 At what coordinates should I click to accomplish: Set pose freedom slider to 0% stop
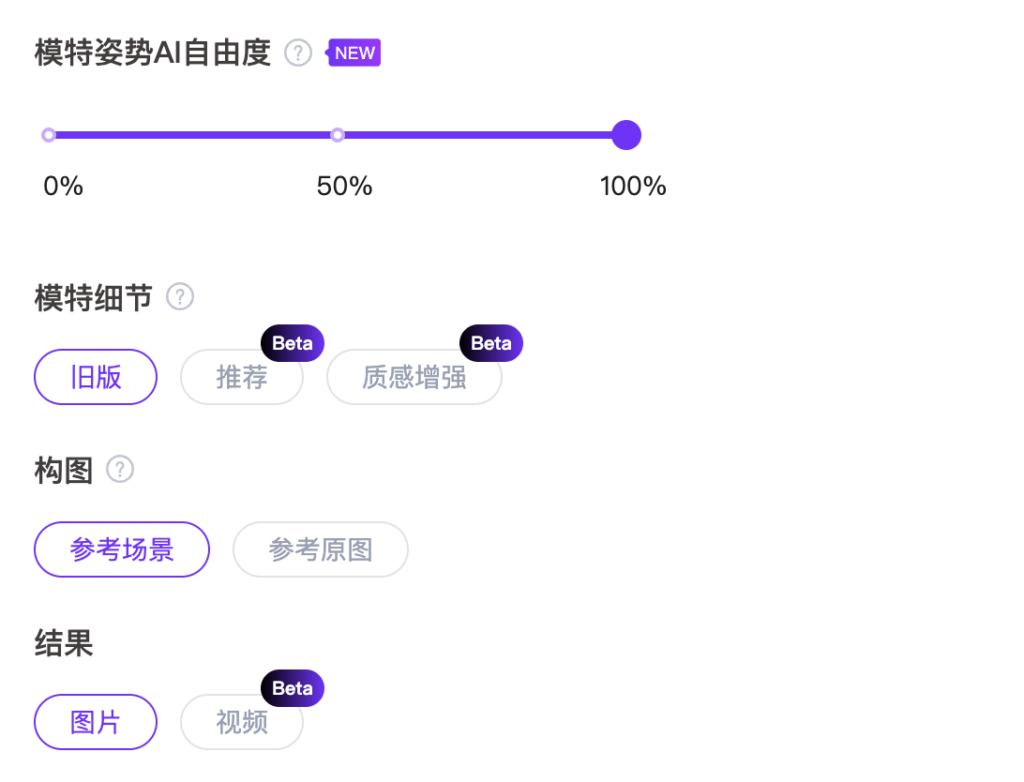(x=48, y=135)
